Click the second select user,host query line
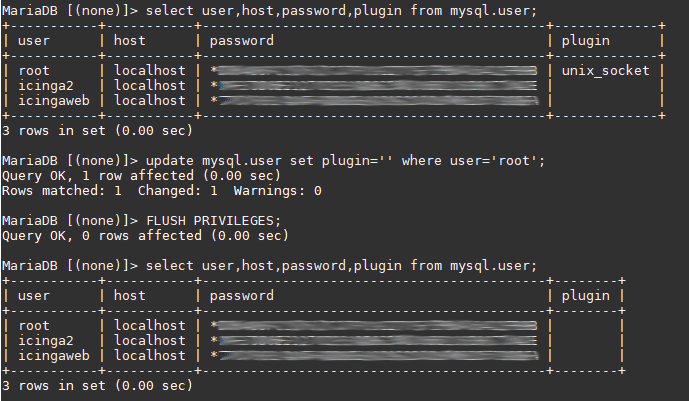Image resolution: width=689 pixels, height=401 pixels. pyautogui.click(x=269, y=266)
